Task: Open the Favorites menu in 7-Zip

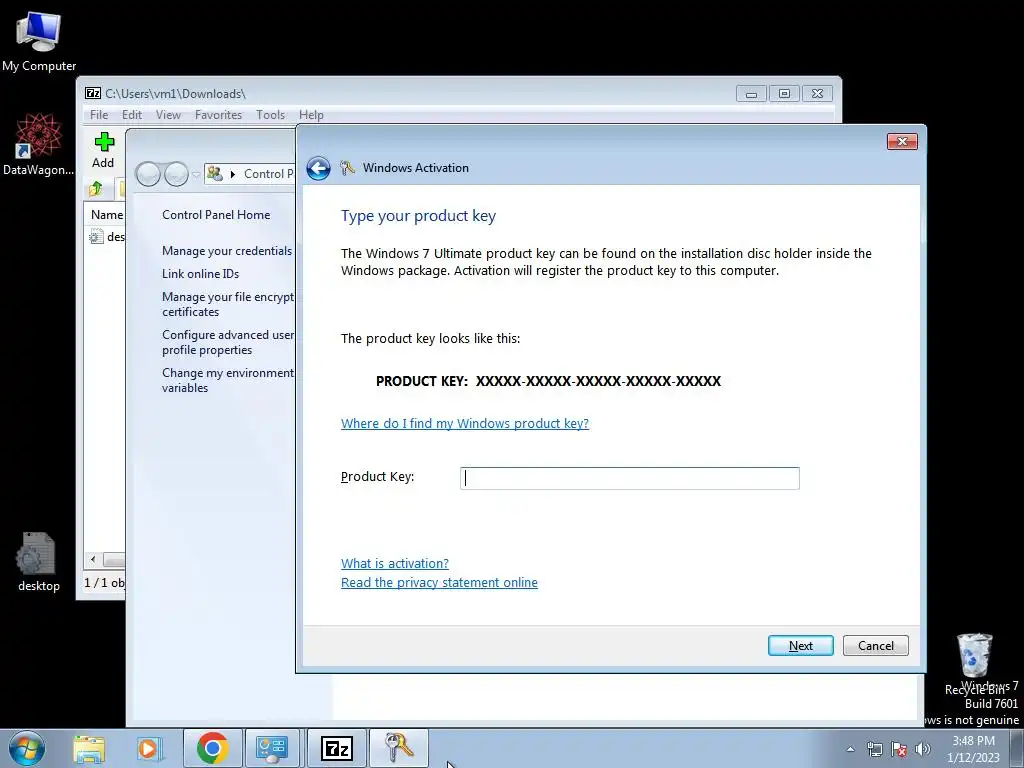Action: (x=218, y=115)
